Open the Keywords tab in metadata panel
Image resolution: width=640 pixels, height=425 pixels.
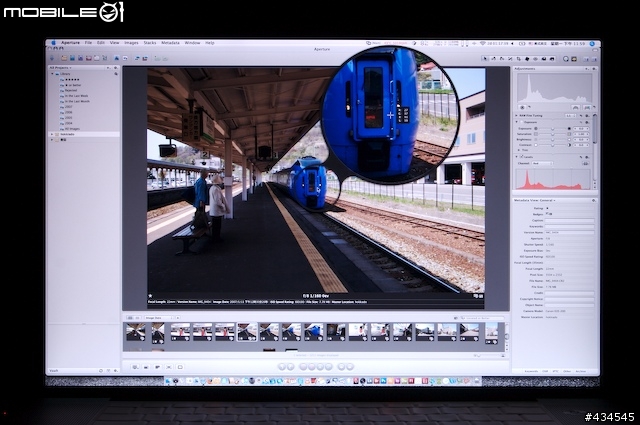[531, 371]
